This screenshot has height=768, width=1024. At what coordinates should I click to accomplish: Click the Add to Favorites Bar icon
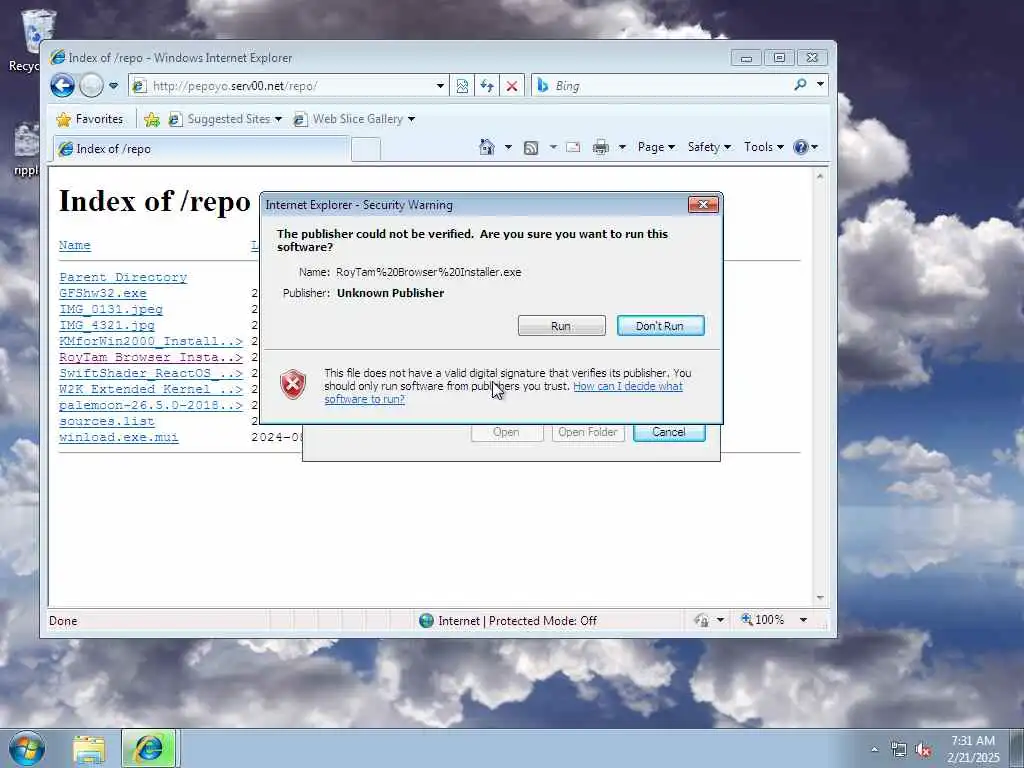(152, 119)
